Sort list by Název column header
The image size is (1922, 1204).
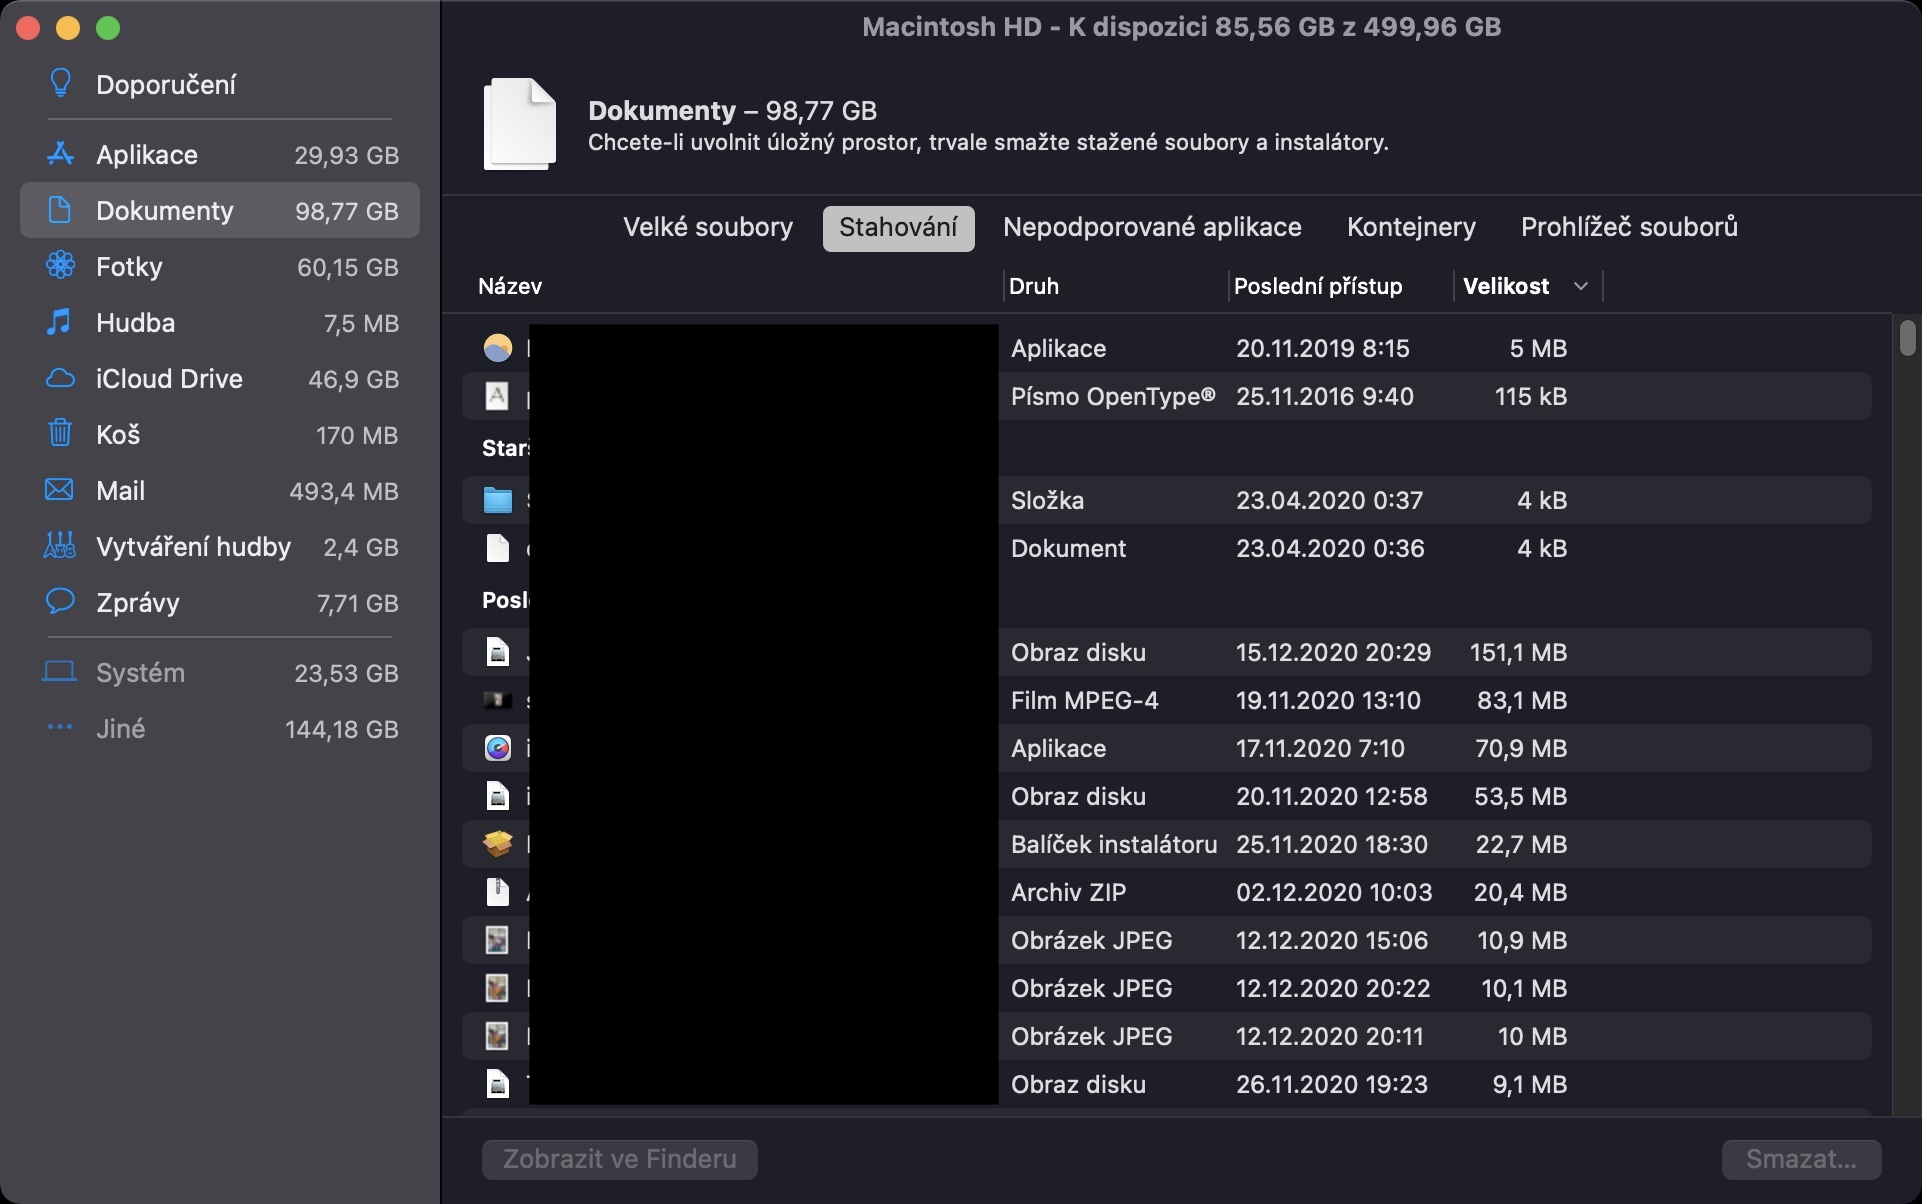tap(510, 286)
